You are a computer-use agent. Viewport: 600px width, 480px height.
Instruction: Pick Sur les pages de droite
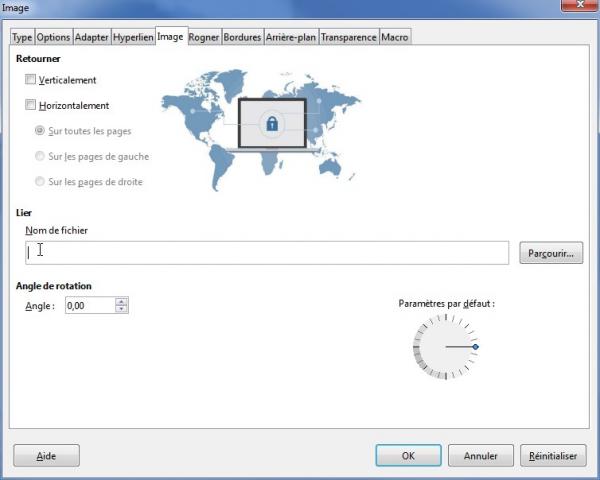pos(40,182)
